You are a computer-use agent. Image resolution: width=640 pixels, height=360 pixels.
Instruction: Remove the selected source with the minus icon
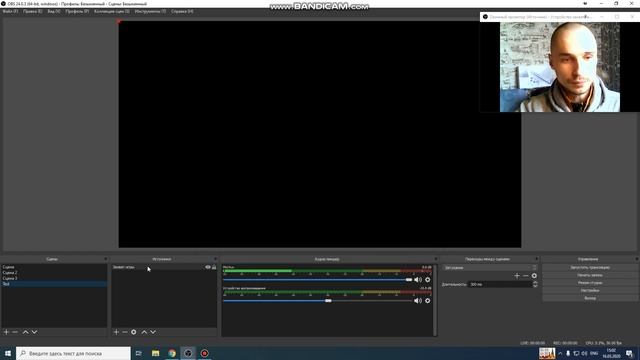pyautogui.click(x=125, y=332)
